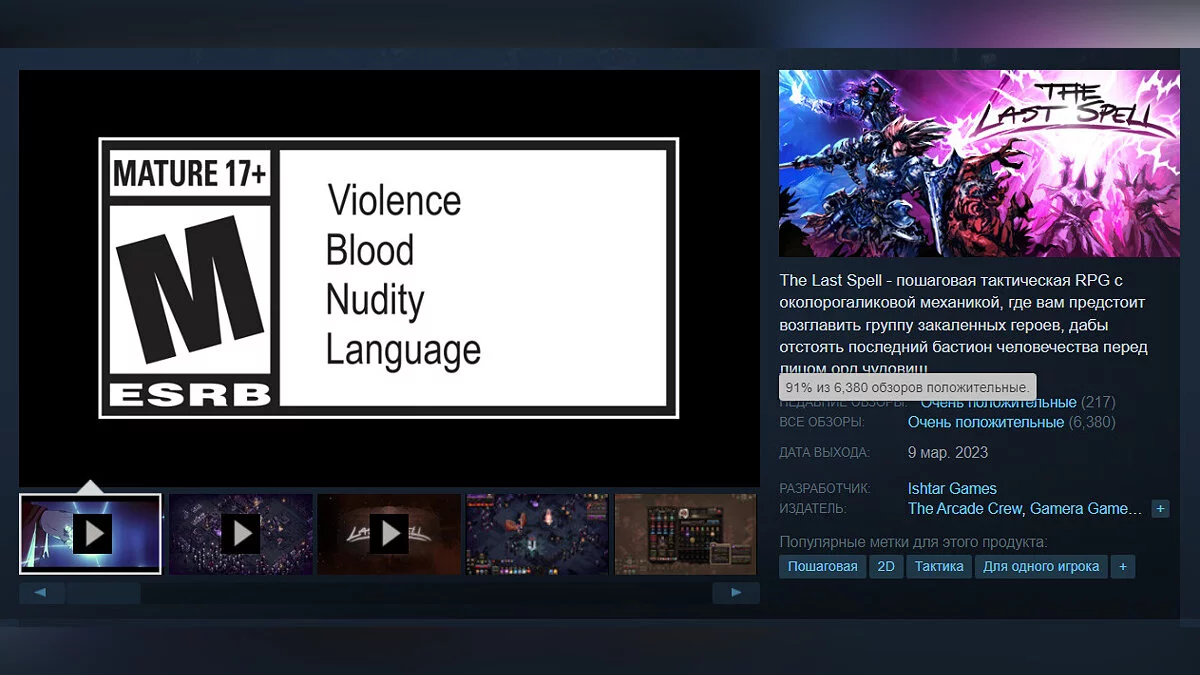Click the ИЗДАТЕЛЬ label
The height and width of the screenshot is (675, 1200).
(813, 509)
